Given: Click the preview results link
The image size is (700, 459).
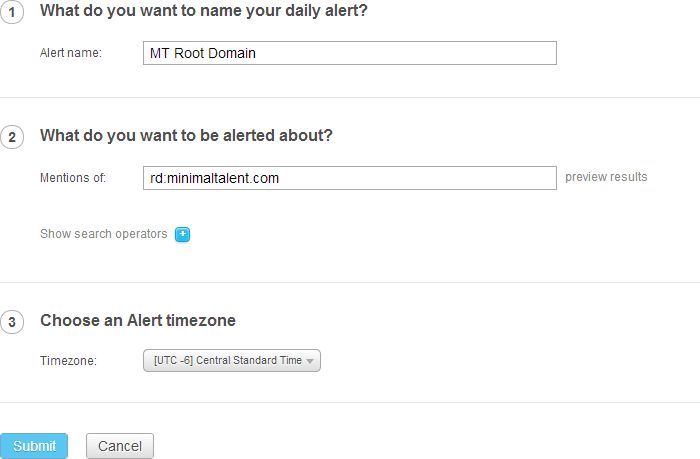Looking at the screenshot, I should tap(606, 177).
